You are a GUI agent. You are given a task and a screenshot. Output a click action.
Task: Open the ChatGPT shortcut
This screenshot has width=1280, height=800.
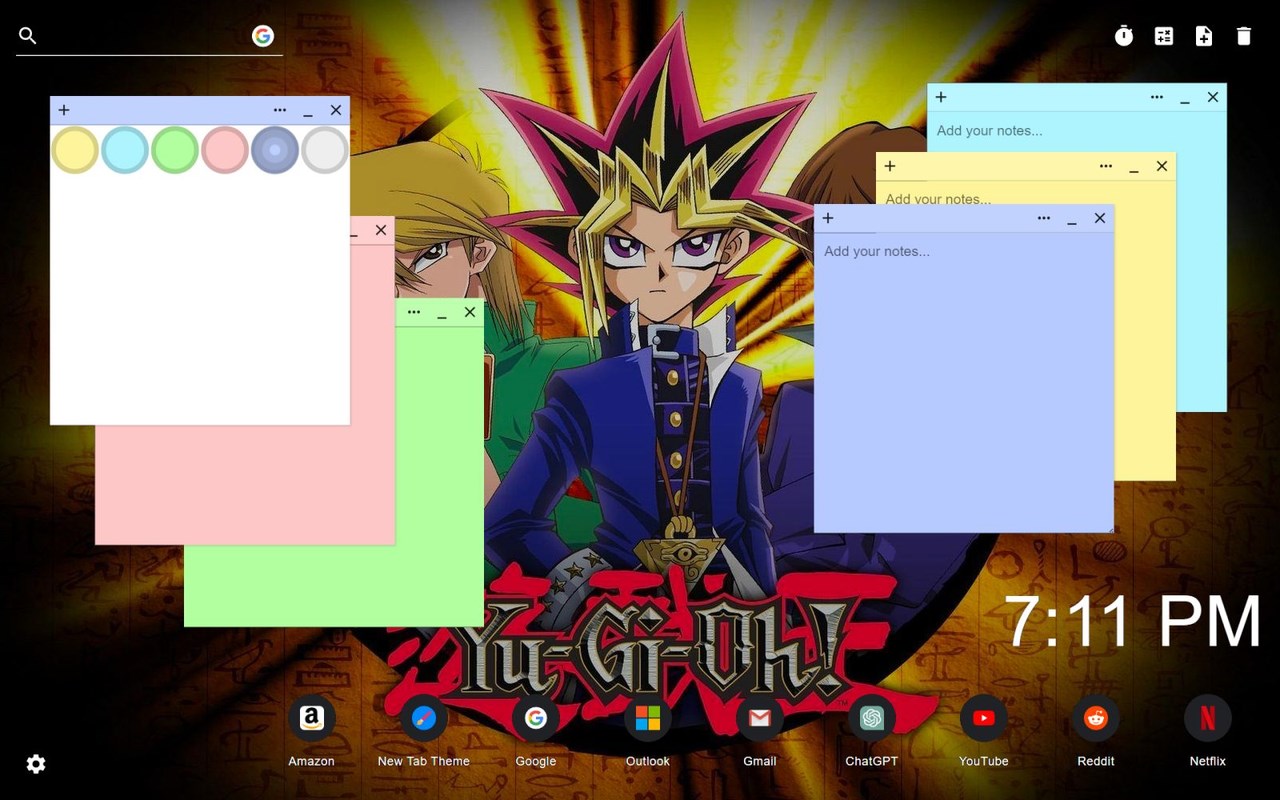872,718
